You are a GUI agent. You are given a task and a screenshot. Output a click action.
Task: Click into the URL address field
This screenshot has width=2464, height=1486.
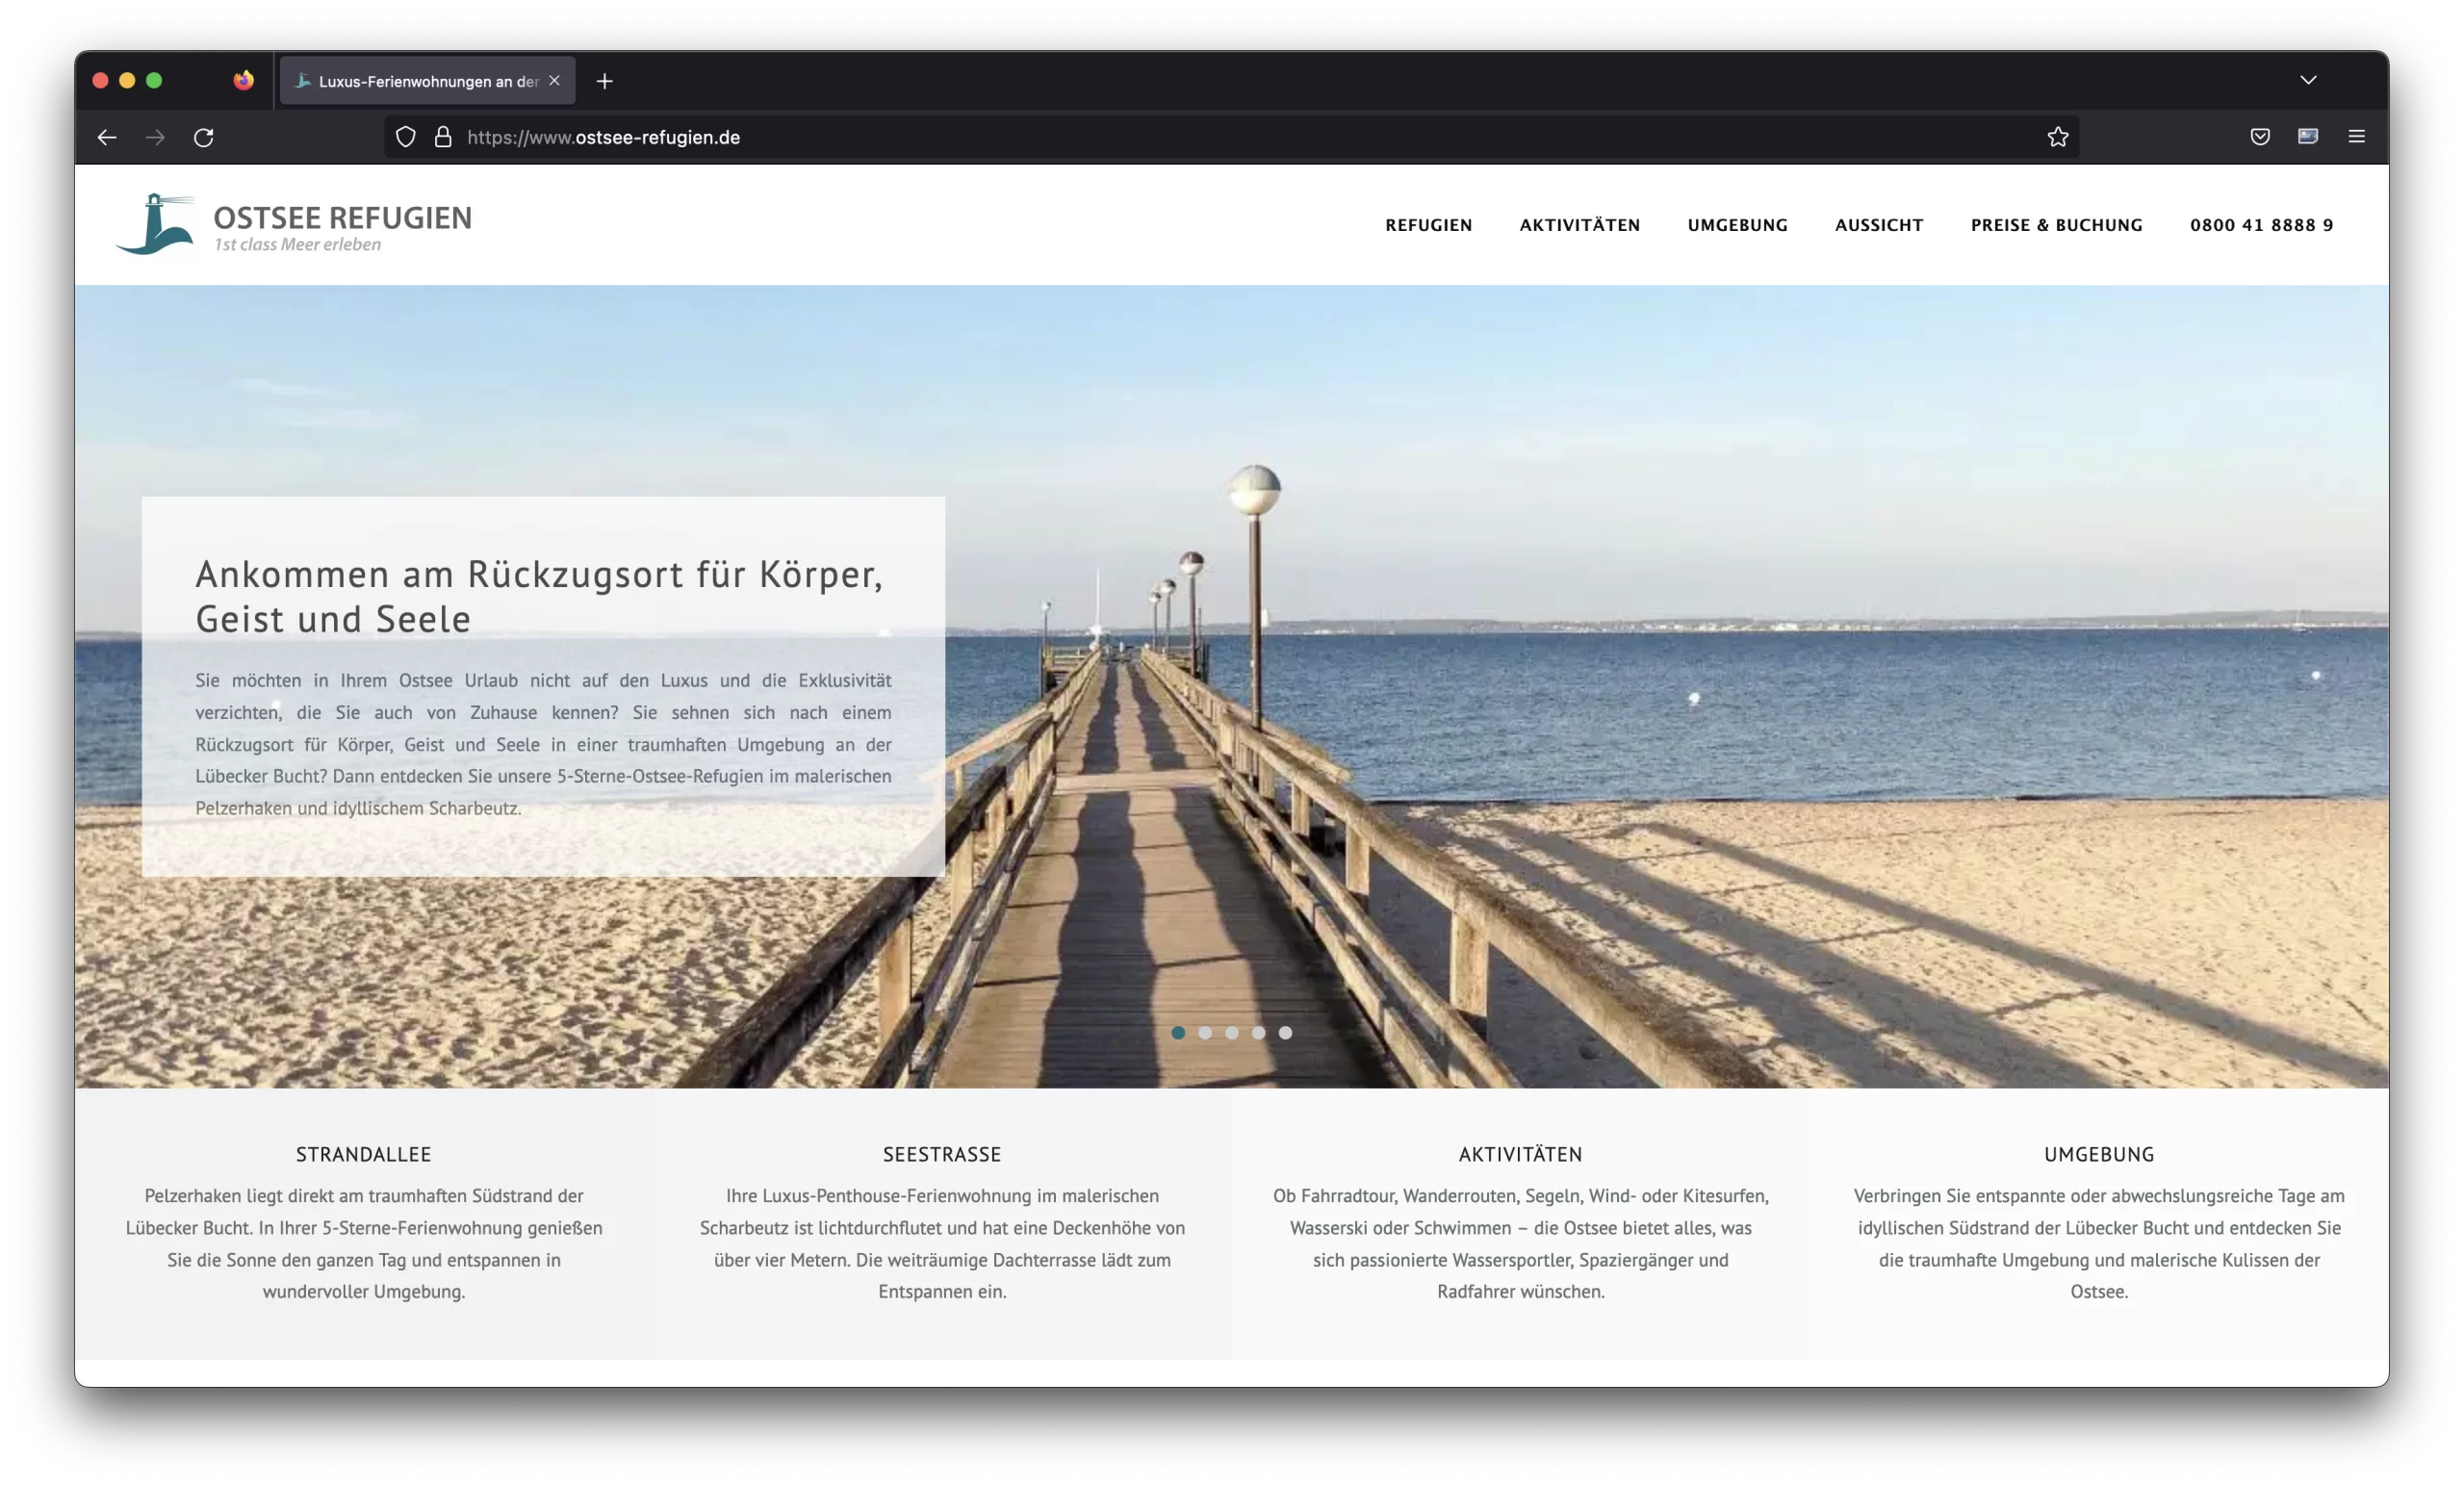[1200, 137]
